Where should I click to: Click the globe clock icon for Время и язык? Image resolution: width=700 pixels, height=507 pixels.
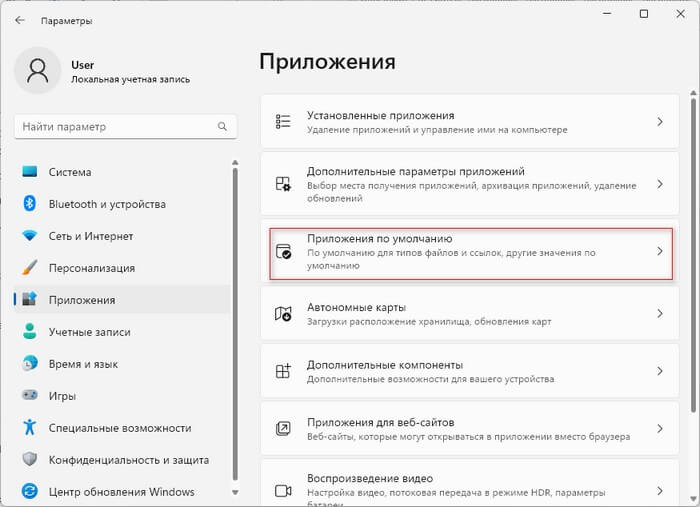coord(29,363)
